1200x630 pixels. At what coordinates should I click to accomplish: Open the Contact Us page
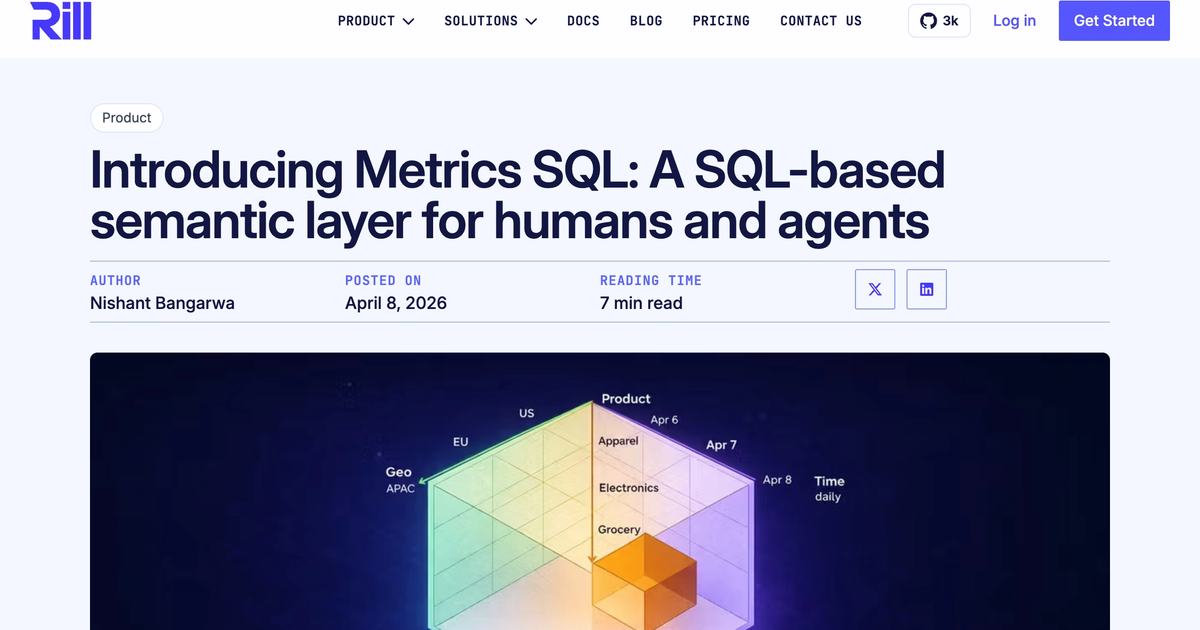tap(821, 20)
